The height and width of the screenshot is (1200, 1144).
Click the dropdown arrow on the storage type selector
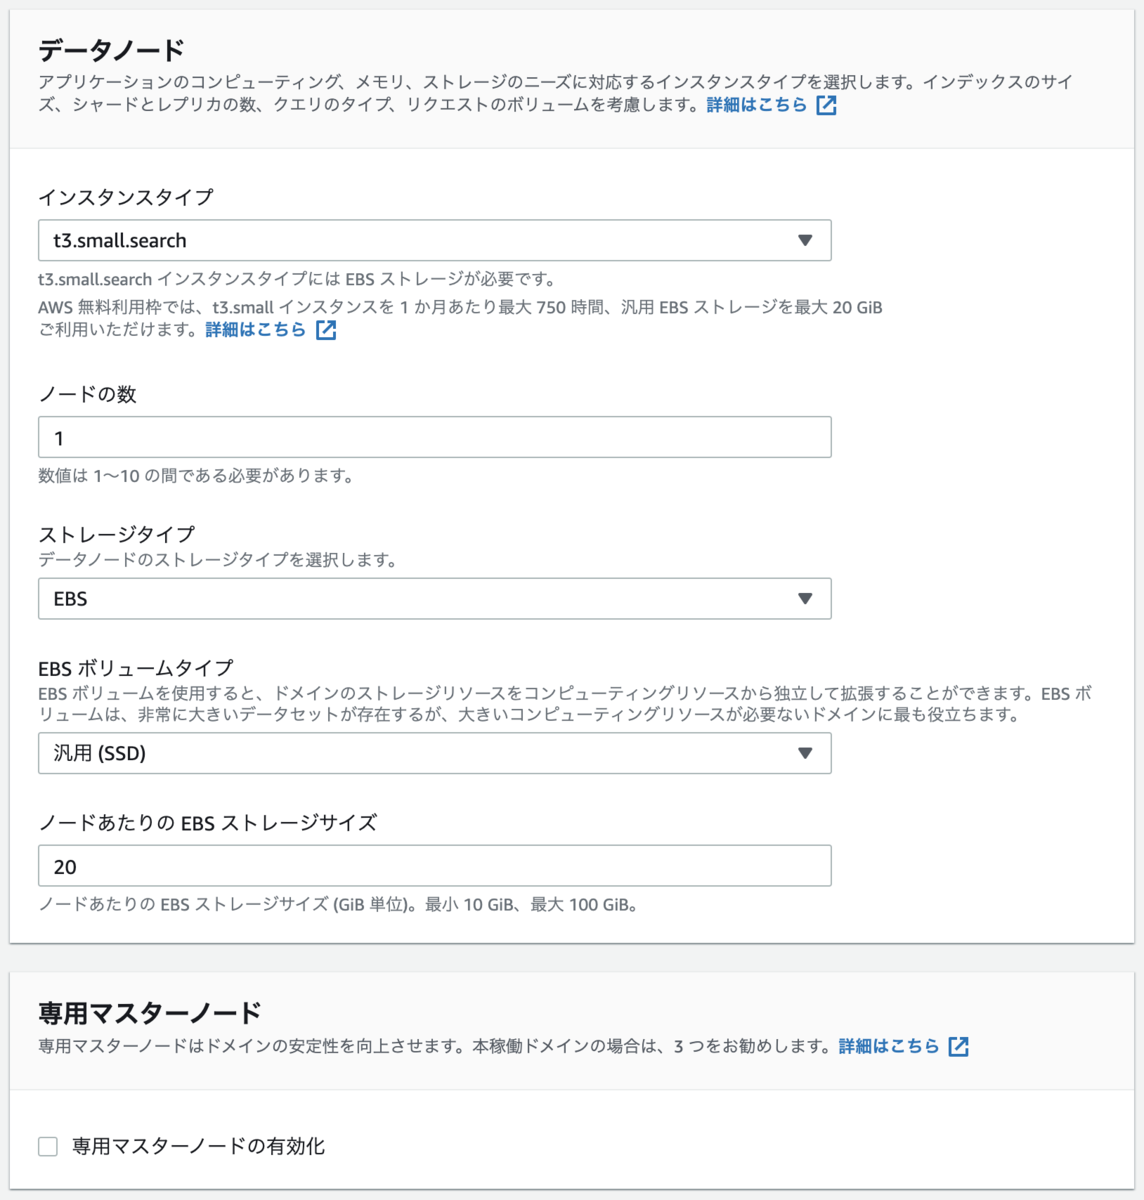pos(806,598)
